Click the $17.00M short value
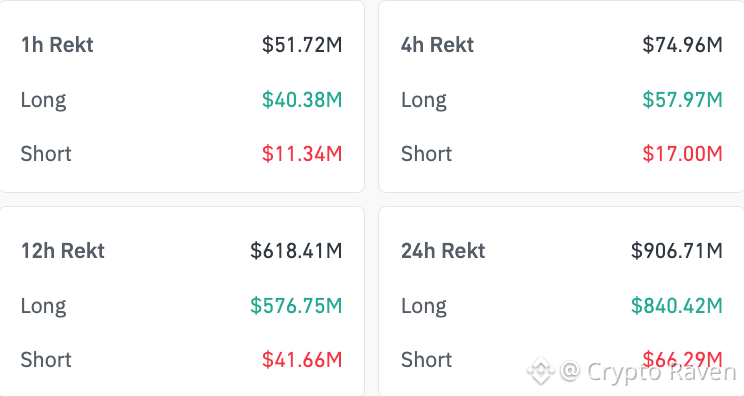The height and width of the screenshot is (396, 744). [x=683, y=154]
